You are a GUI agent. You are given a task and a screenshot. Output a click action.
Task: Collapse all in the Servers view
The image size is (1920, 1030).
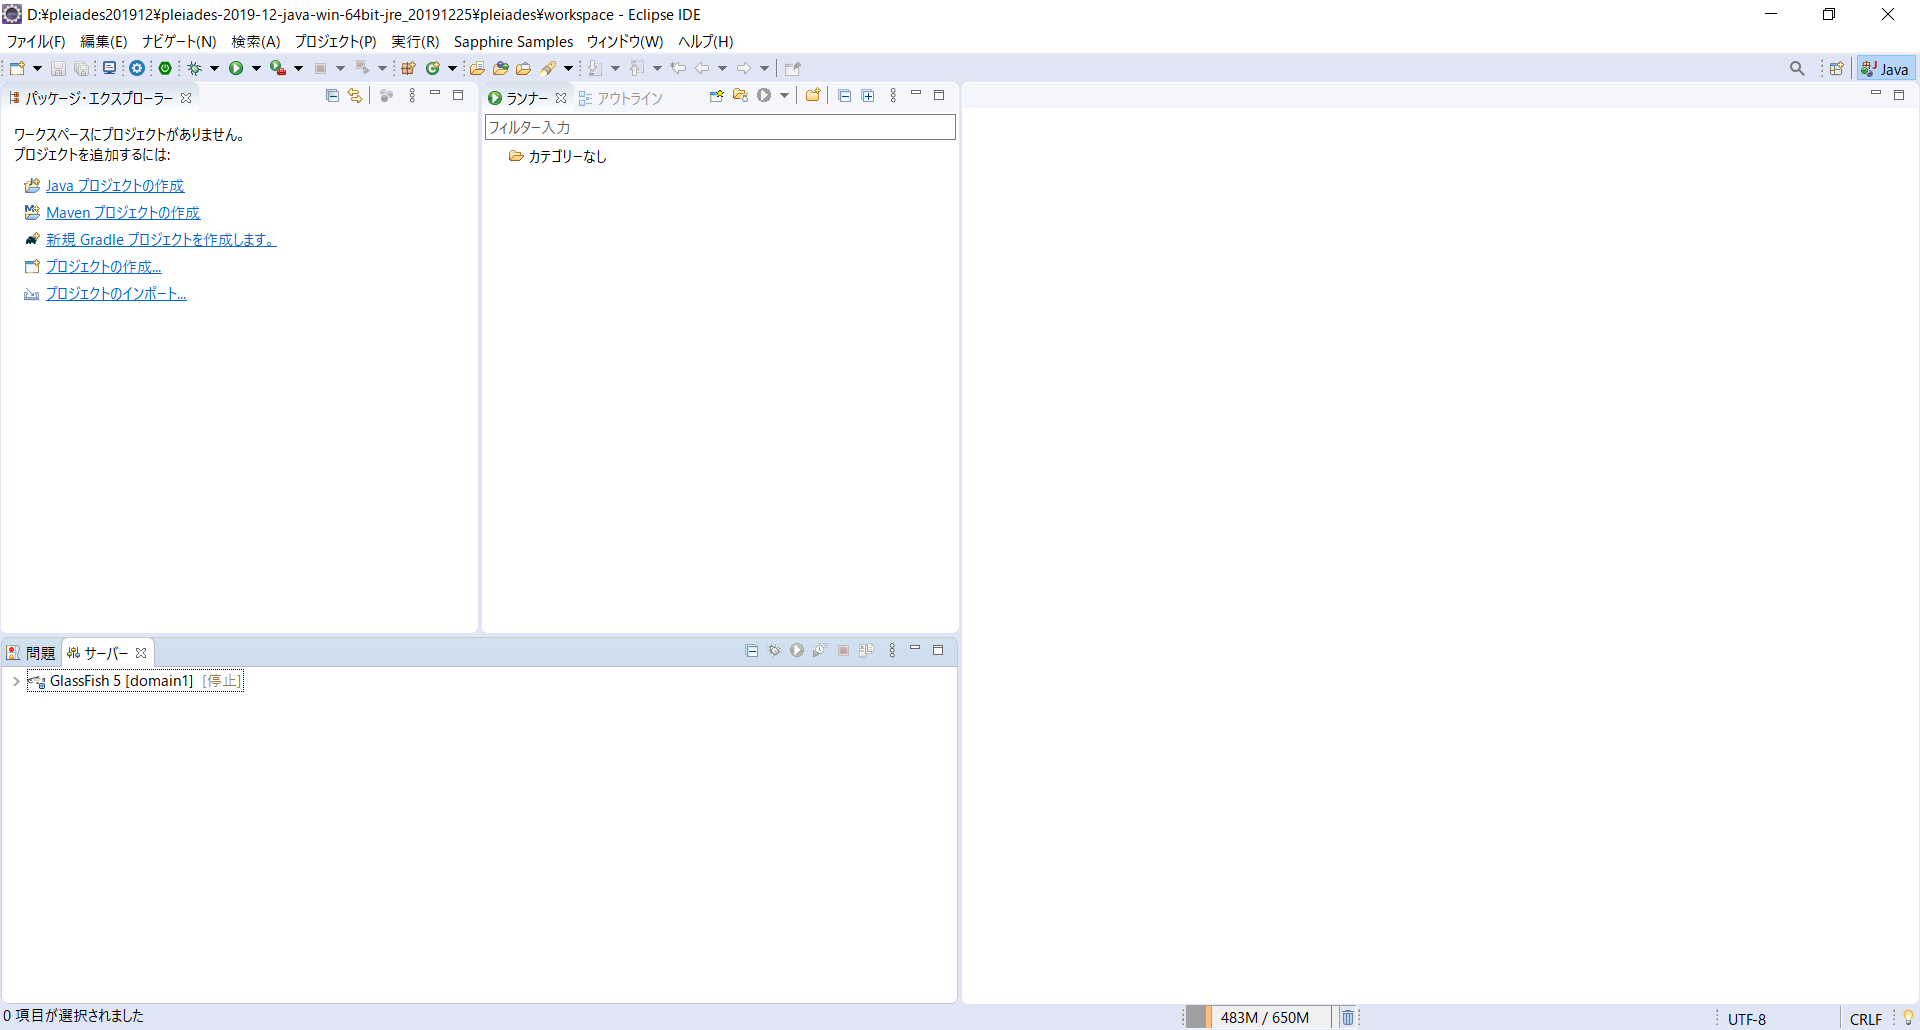point(752,651)
